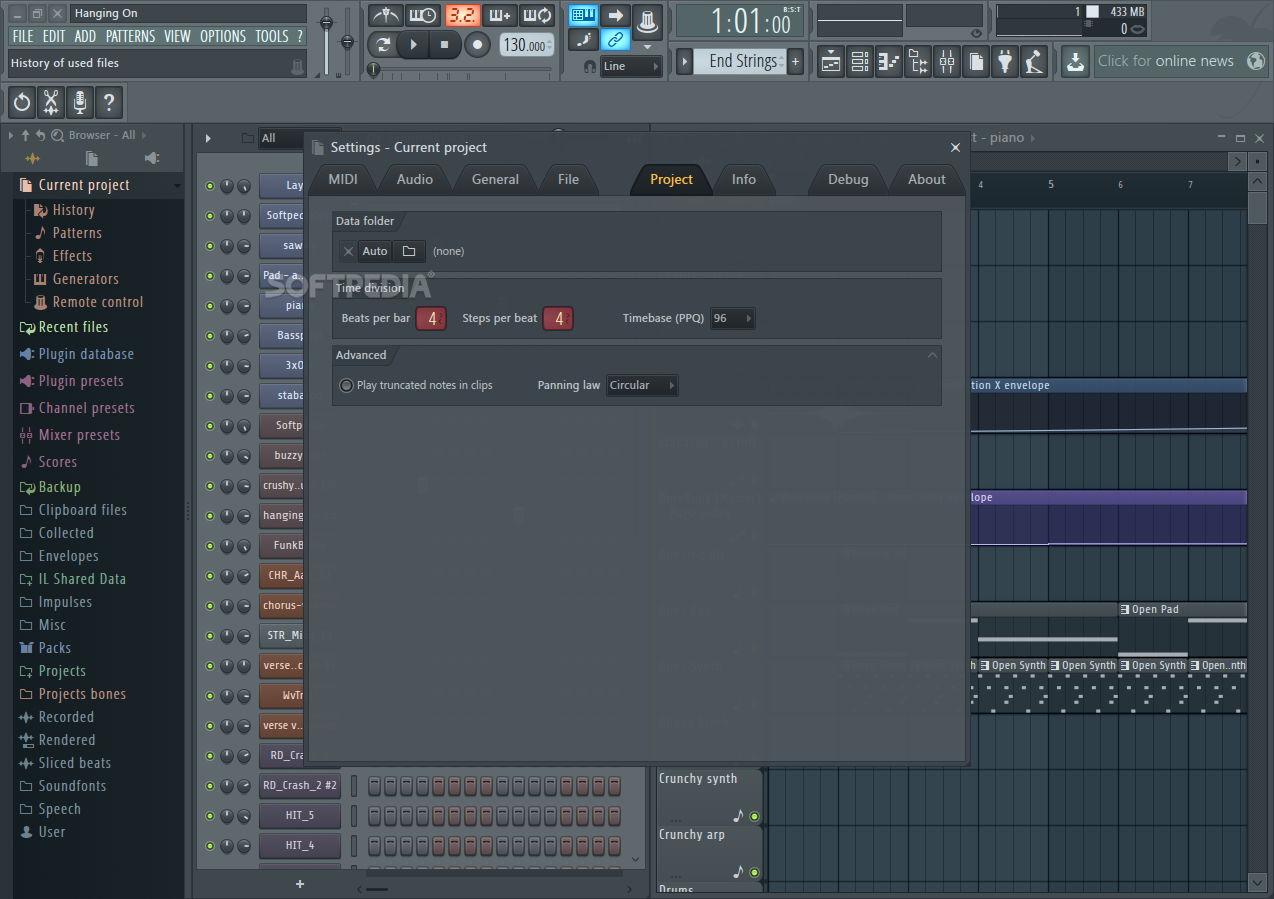The width and height of the screenshot is (1274, 899).
Task: Open the channel rack options arrow
Action: 208,138
